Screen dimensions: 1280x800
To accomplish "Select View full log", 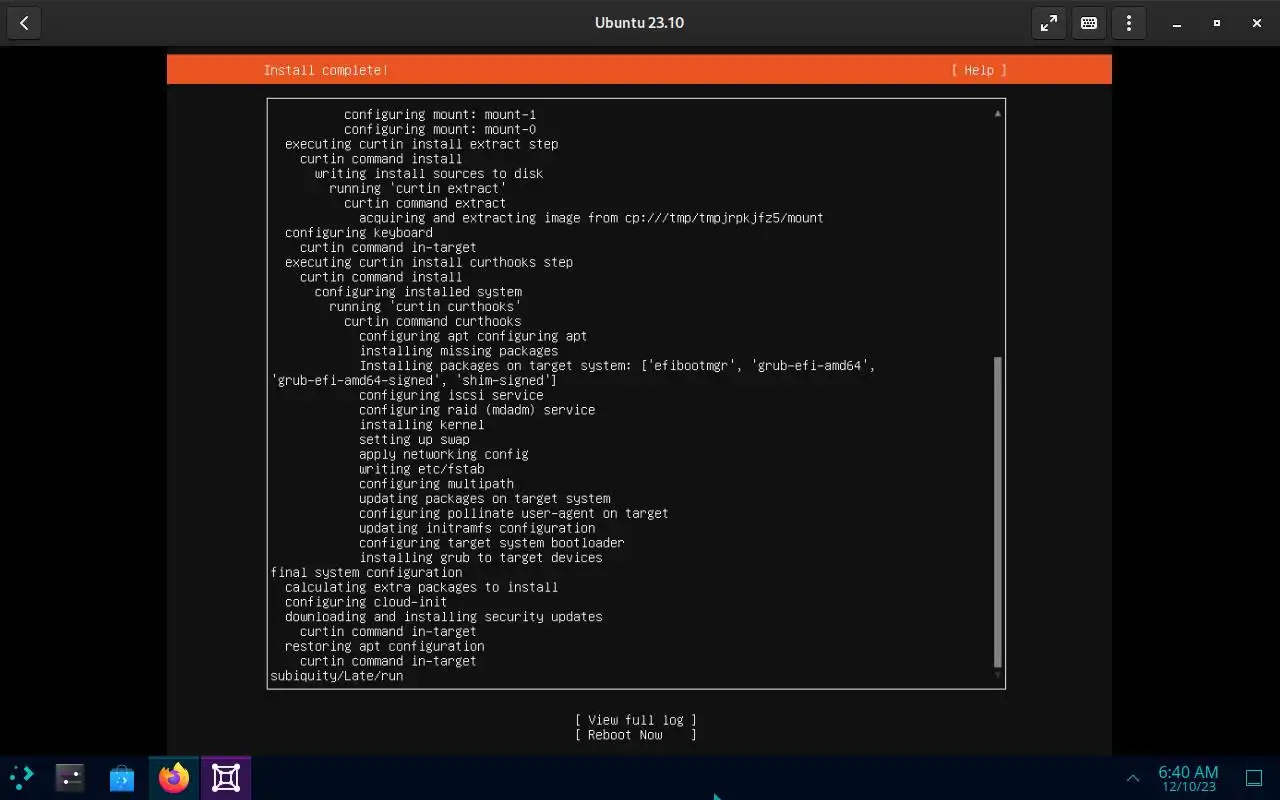I will point(636,720).
